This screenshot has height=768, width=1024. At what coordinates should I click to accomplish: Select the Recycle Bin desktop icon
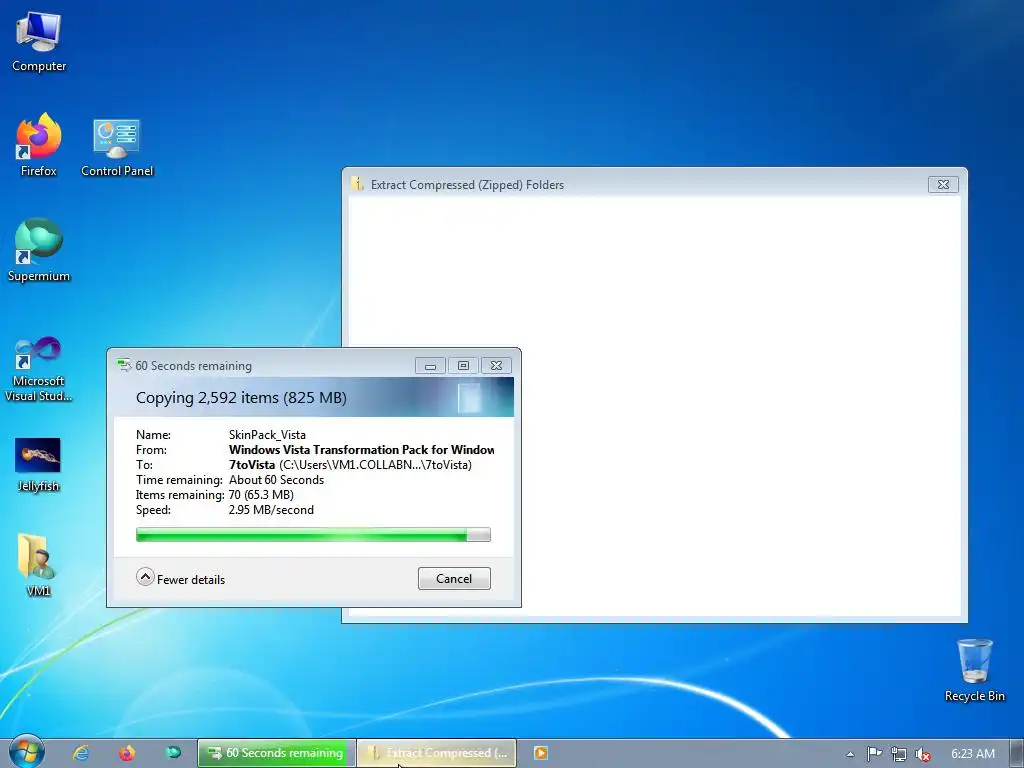[974, 670]
